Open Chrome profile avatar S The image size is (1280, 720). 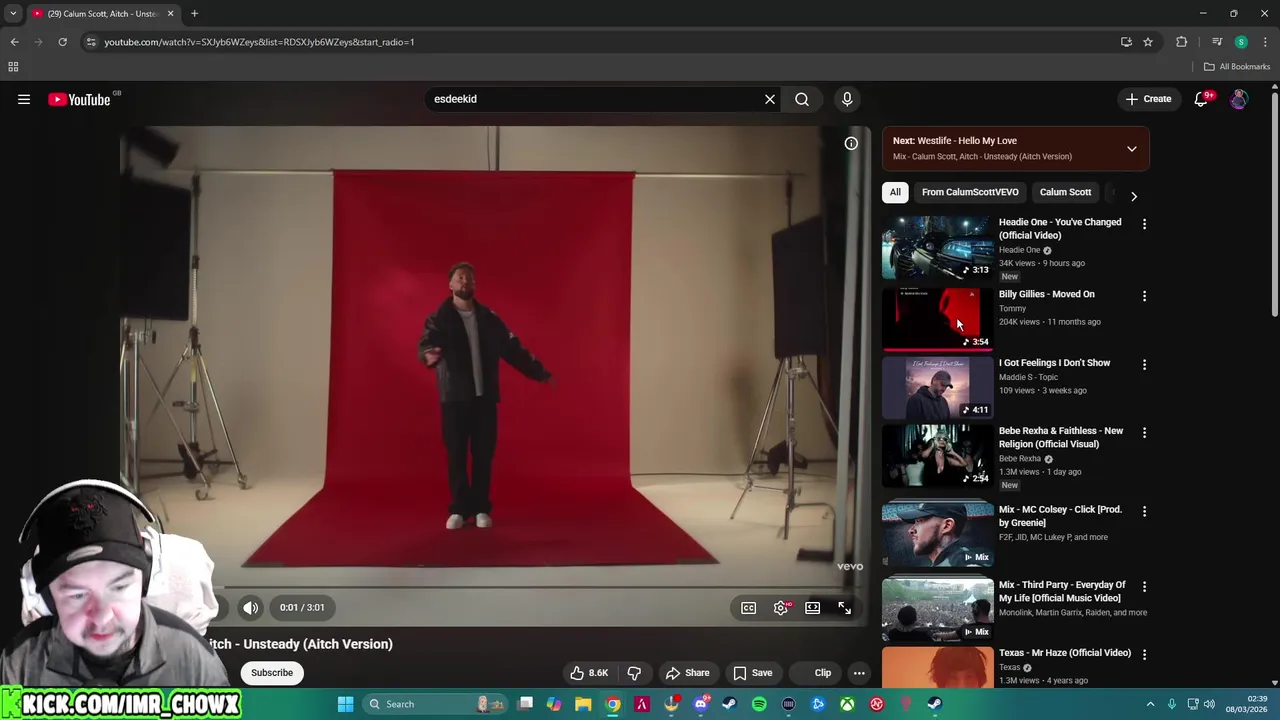pos(1241,42)
